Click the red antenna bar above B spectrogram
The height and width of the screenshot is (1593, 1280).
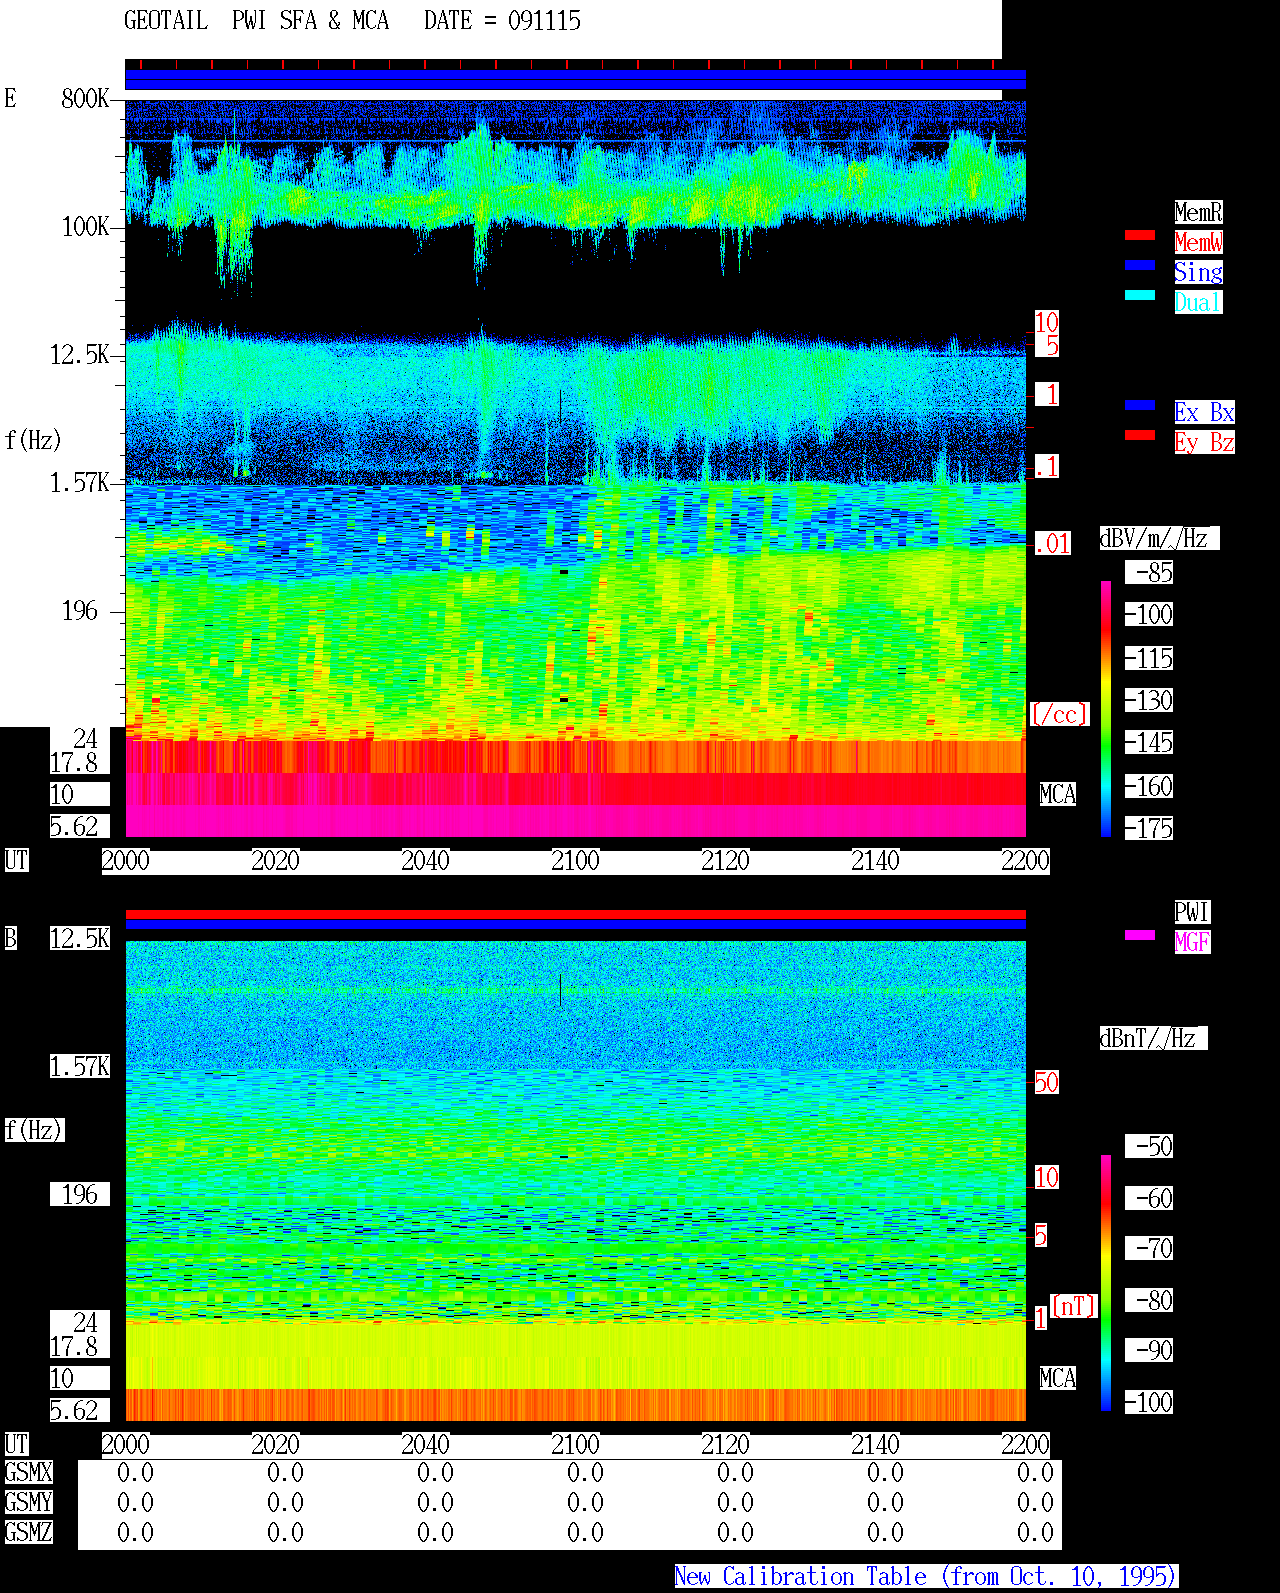click(575, 914)
